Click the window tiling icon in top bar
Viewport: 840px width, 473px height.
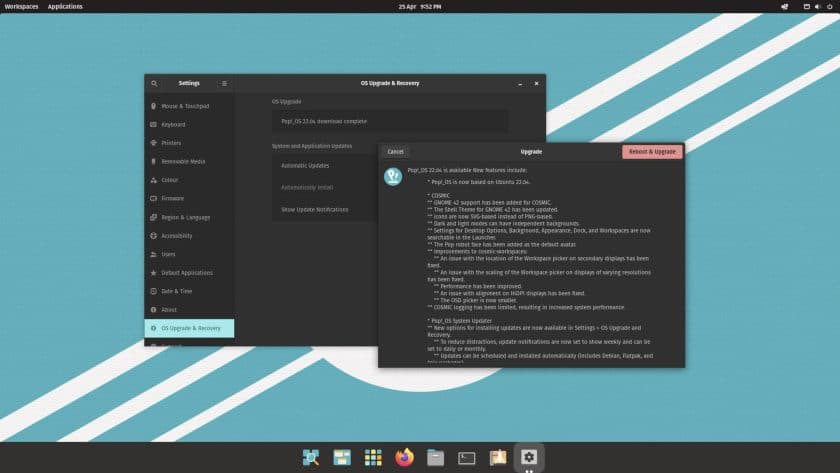[x=806, y=6]
